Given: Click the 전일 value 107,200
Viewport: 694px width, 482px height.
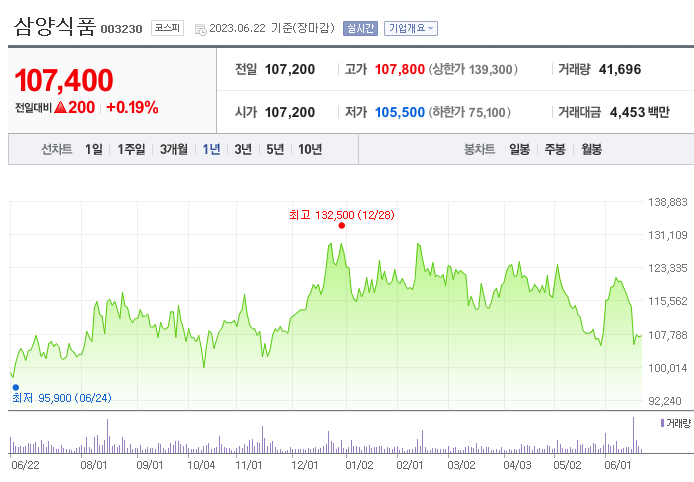Looking at the screenshot, I should coord(289,69).
